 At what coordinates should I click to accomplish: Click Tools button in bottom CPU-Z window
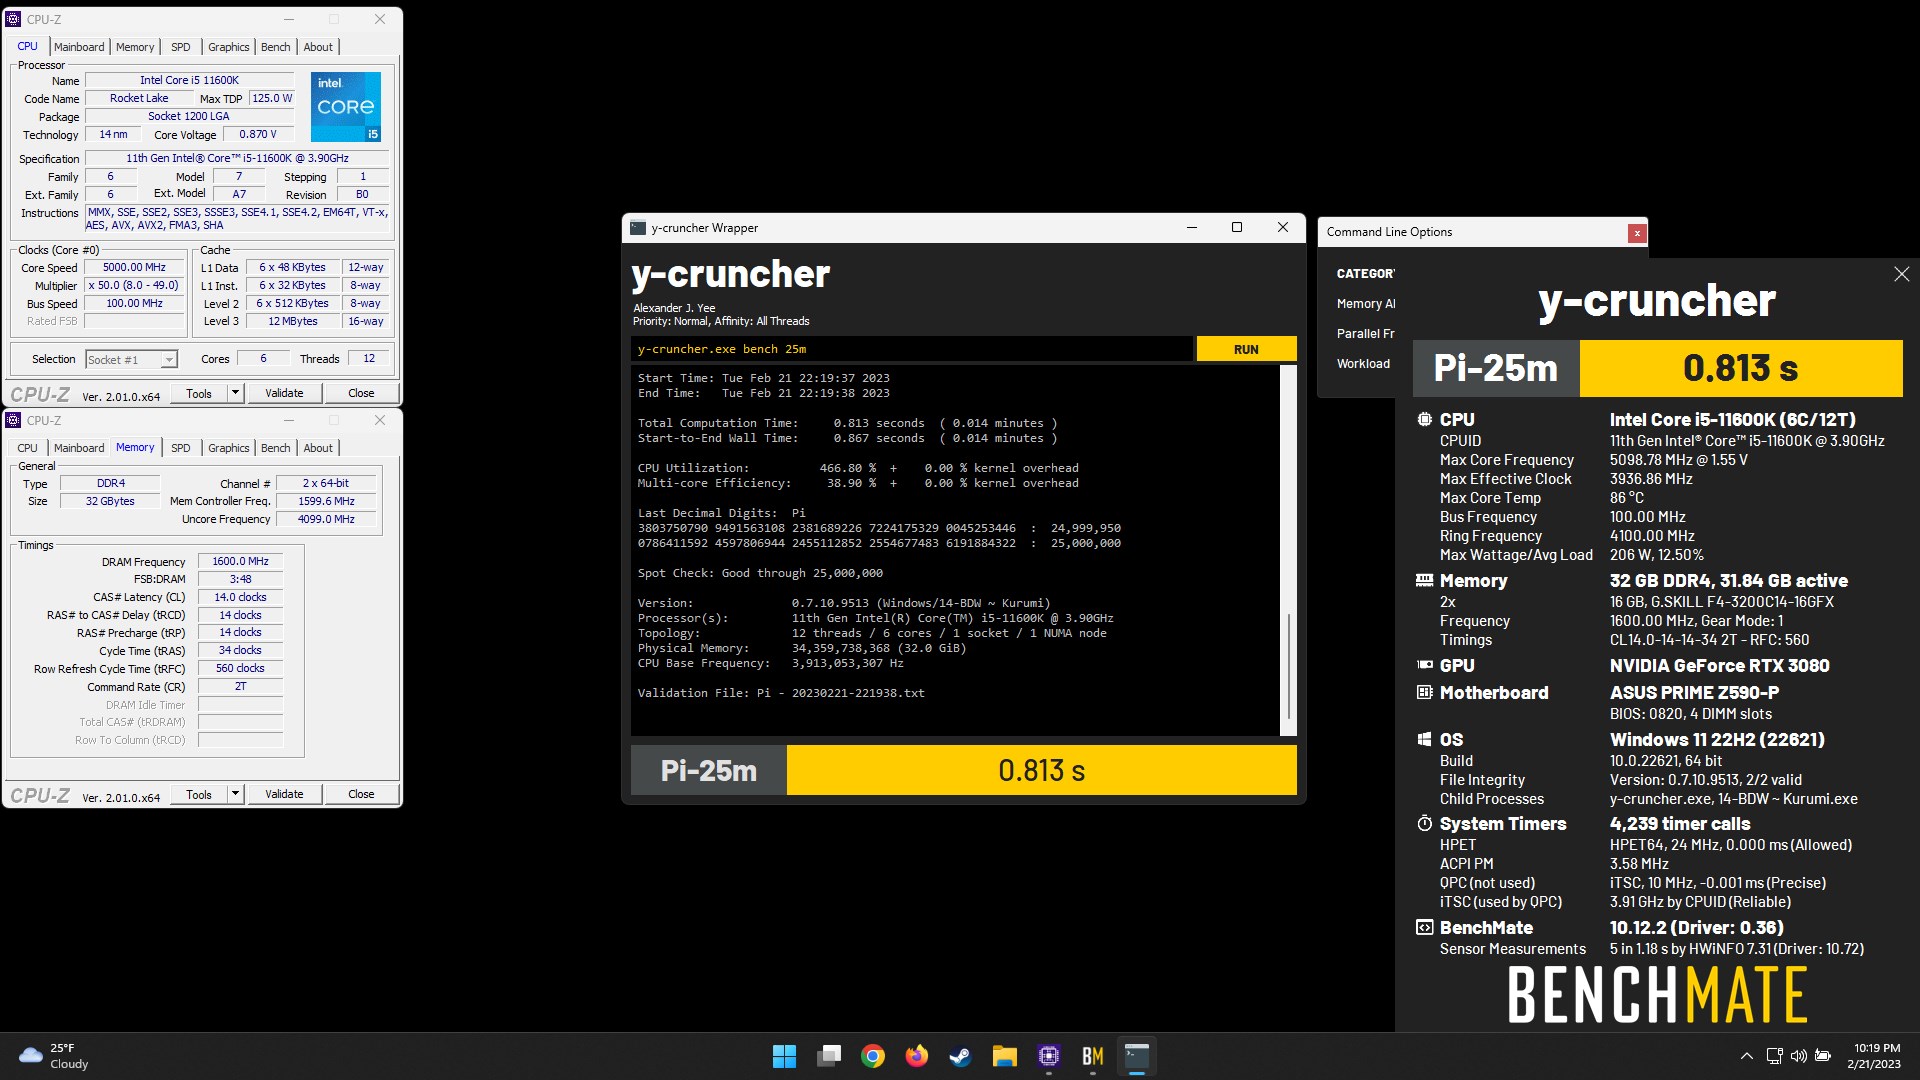click(x=199, y=794)
